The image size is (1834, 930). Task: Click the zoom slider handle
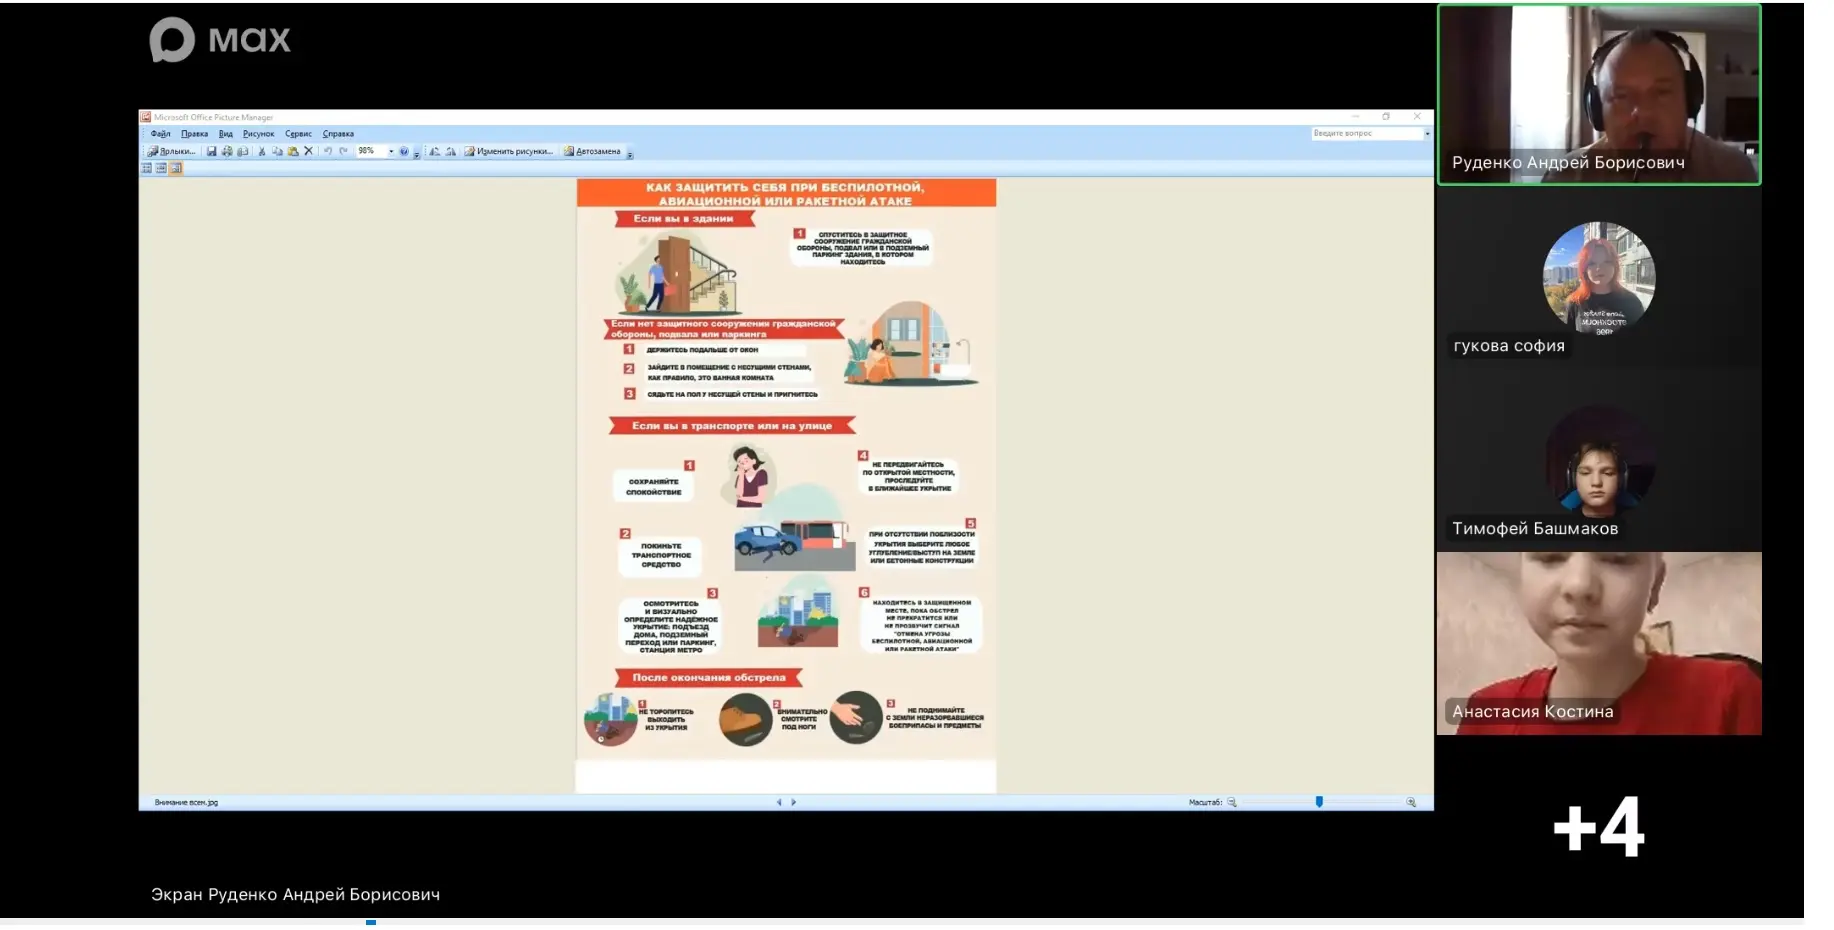point(1319,802)
